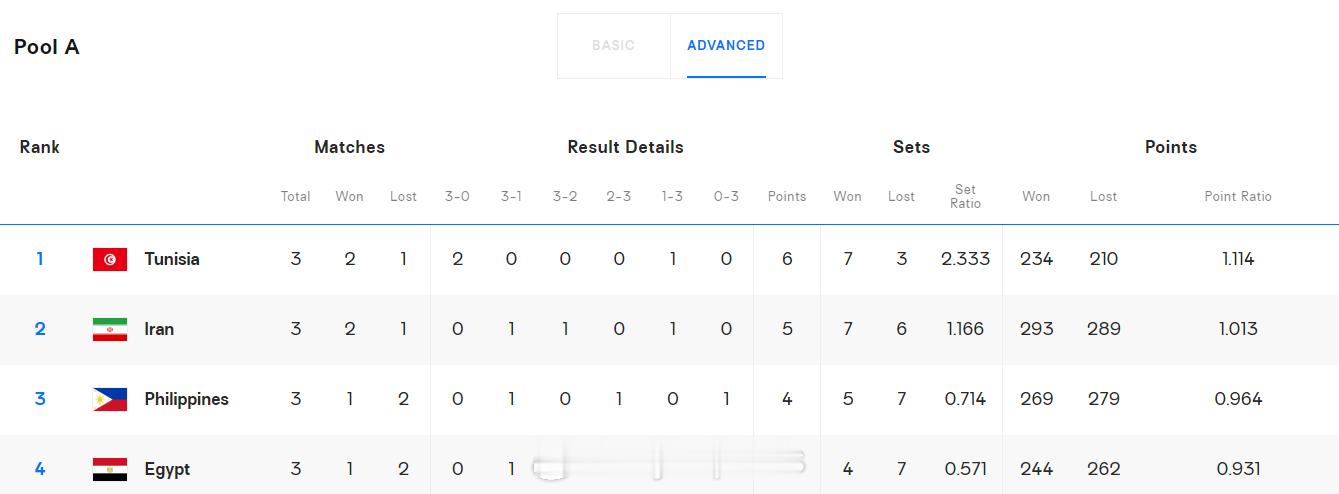Click rank number 1 for Tunisia
This screenshot has height=494, width=1339.
tap(40, 259)
